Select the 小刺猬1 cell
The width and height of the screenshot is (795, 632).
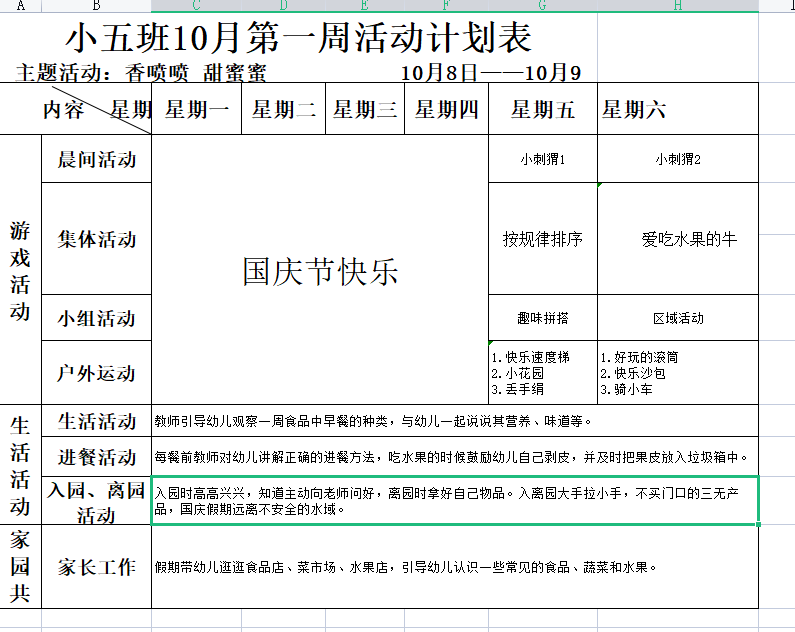(542, 159)
